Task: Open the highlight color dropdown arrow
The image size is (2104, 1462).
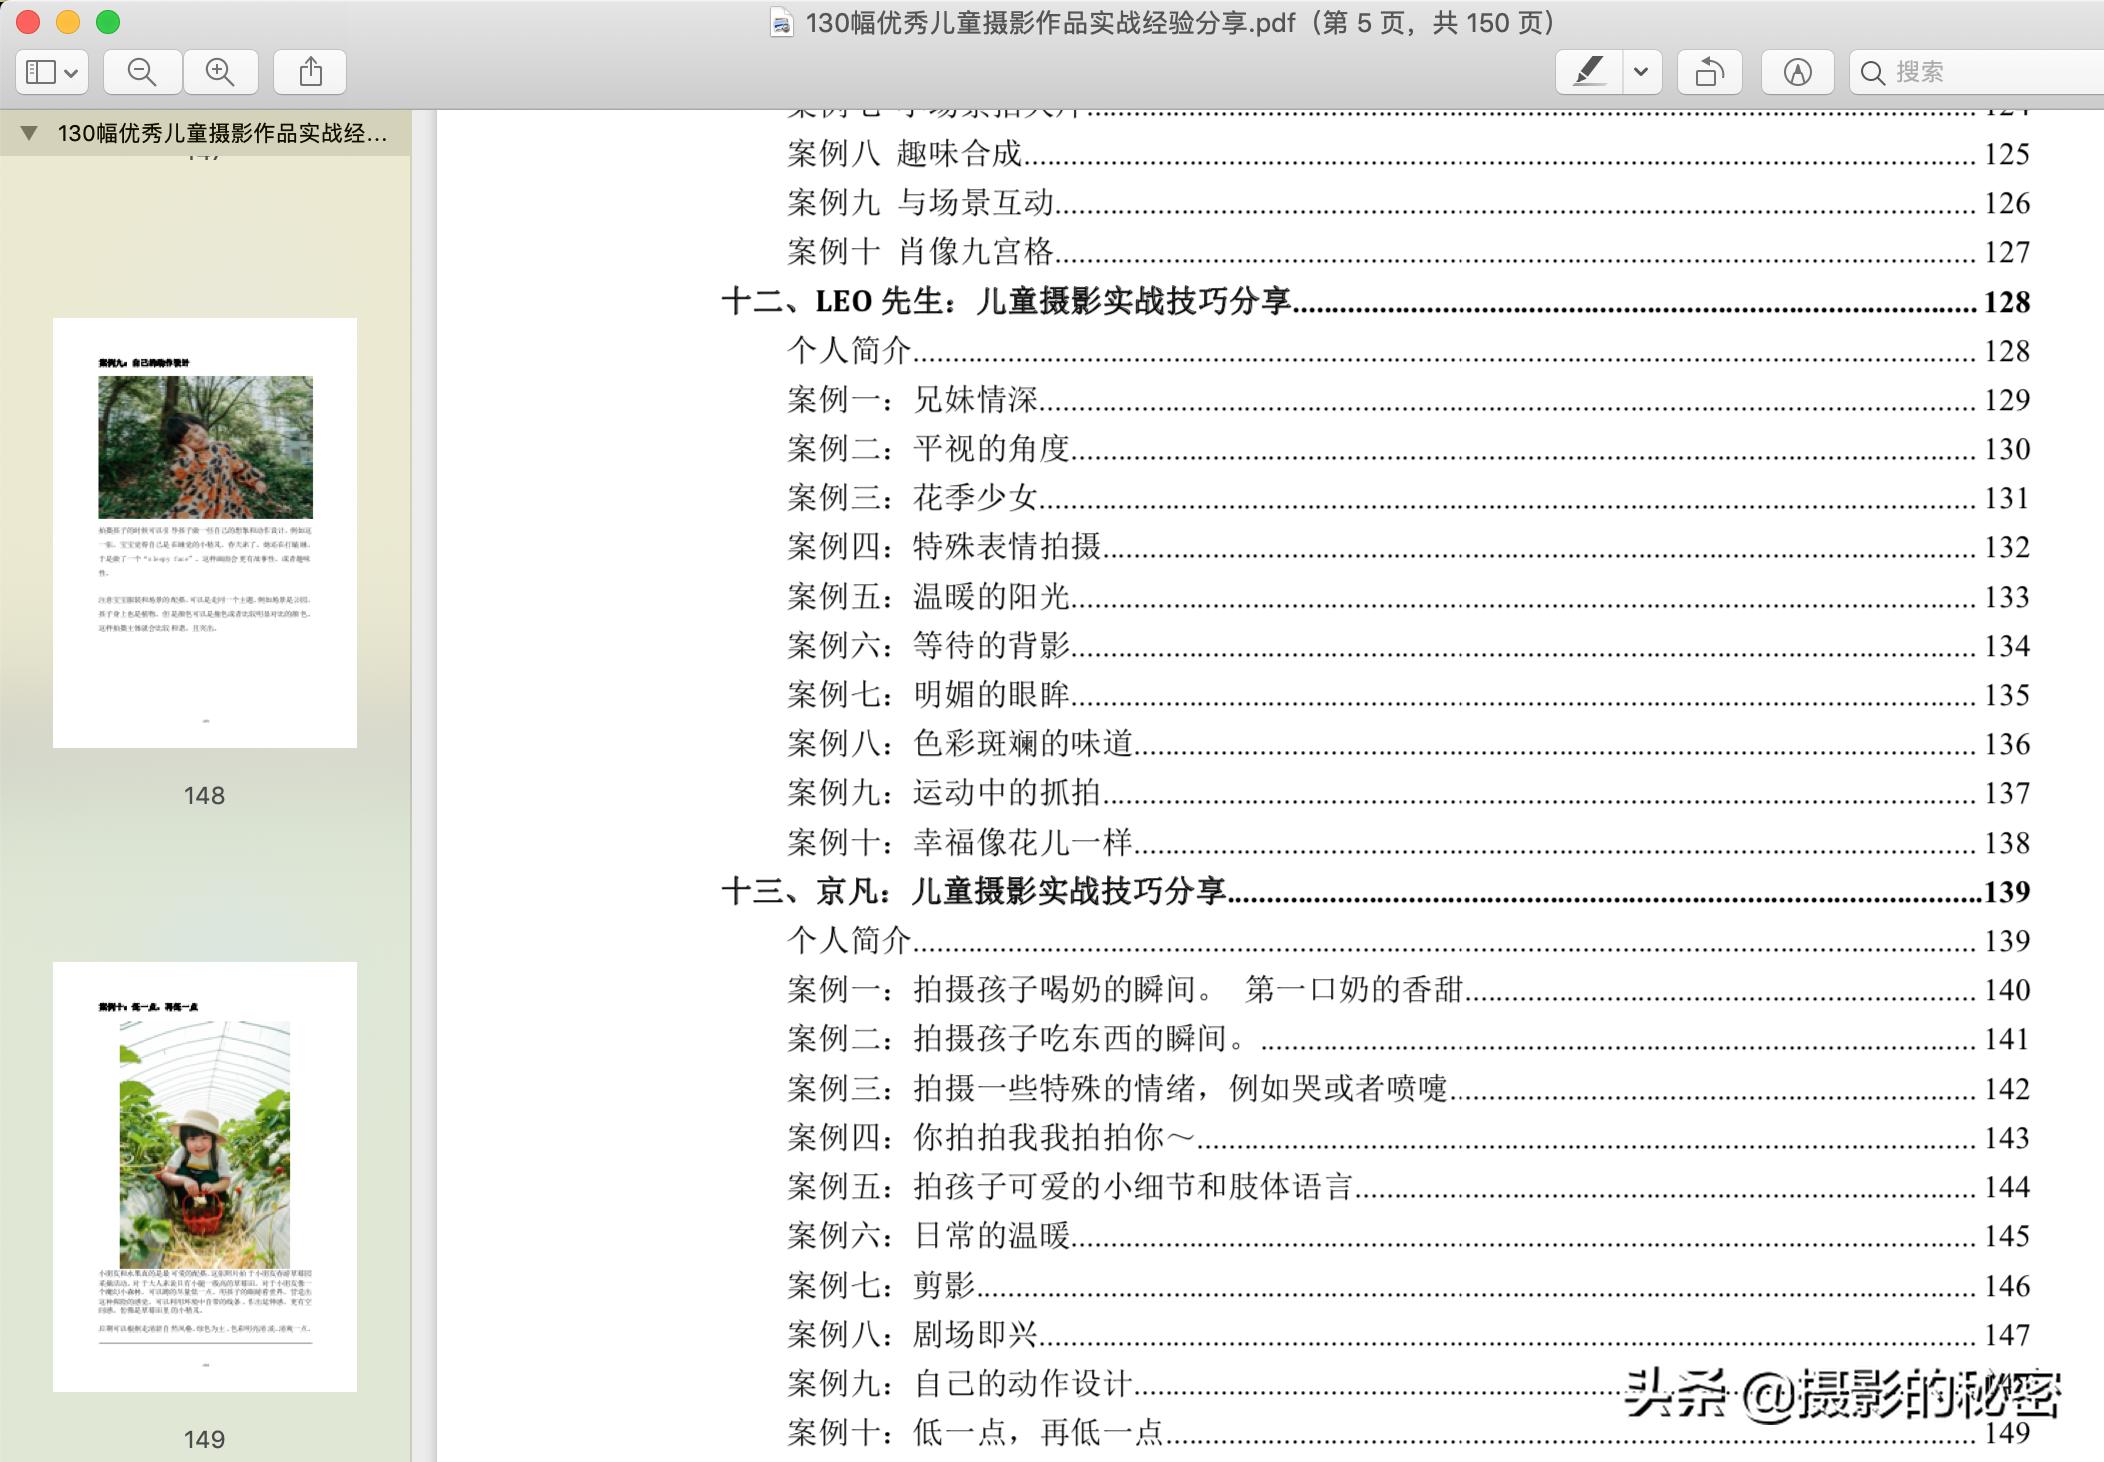Action: pos(1641,72)
